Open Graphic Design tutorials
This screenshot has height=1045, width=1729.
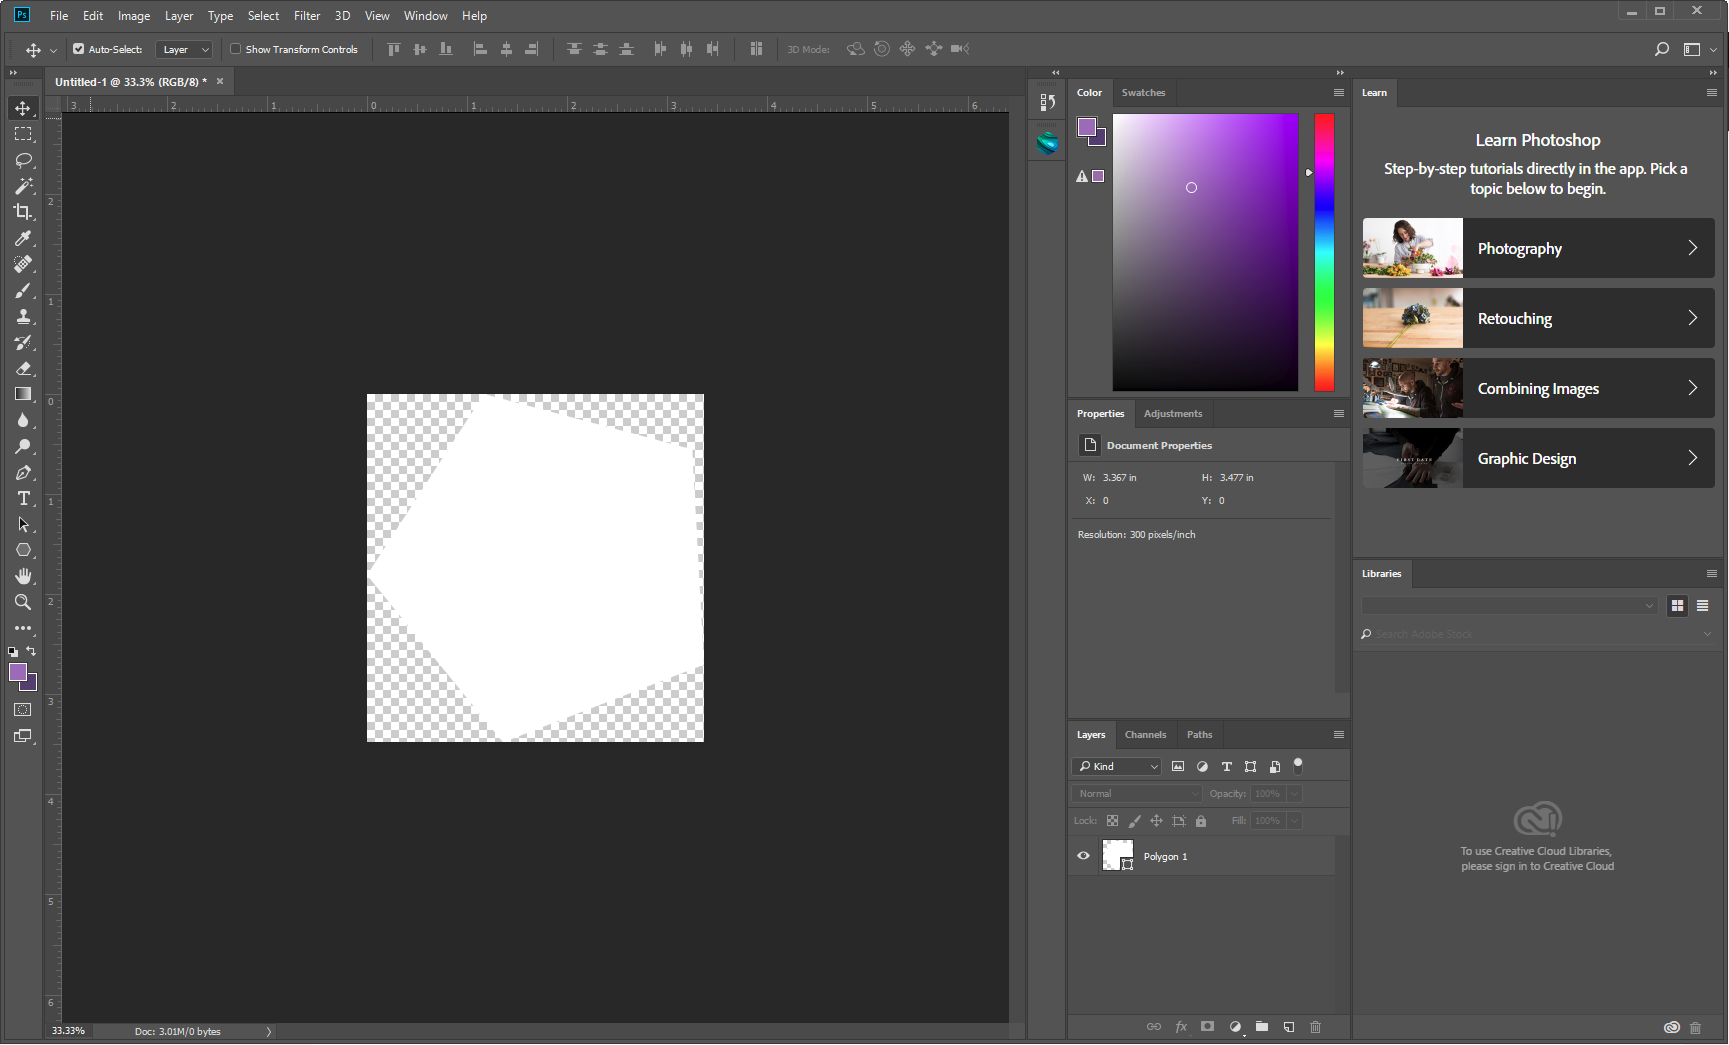tap(1538, 458)
